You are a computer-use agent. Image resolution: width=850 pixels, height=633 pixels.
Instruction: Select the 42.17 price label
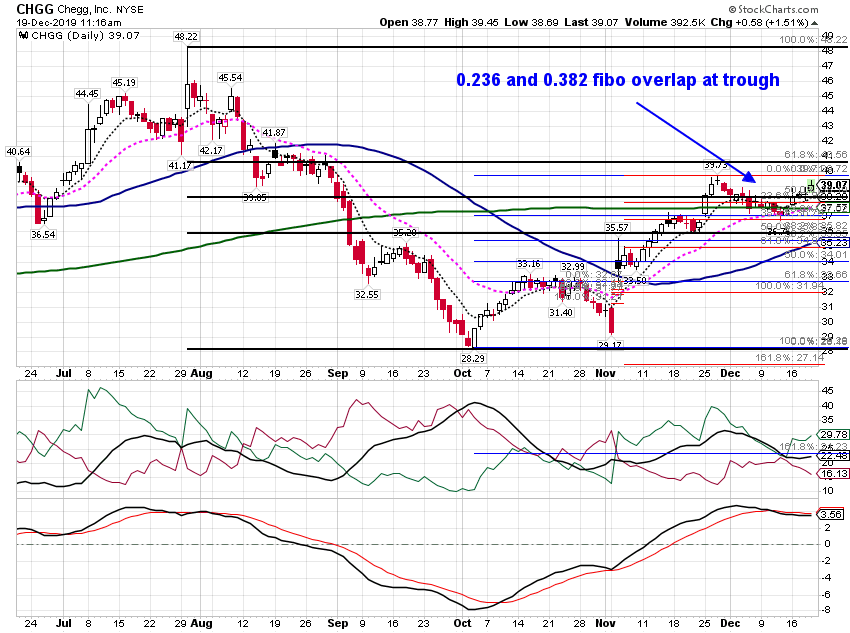211,150
